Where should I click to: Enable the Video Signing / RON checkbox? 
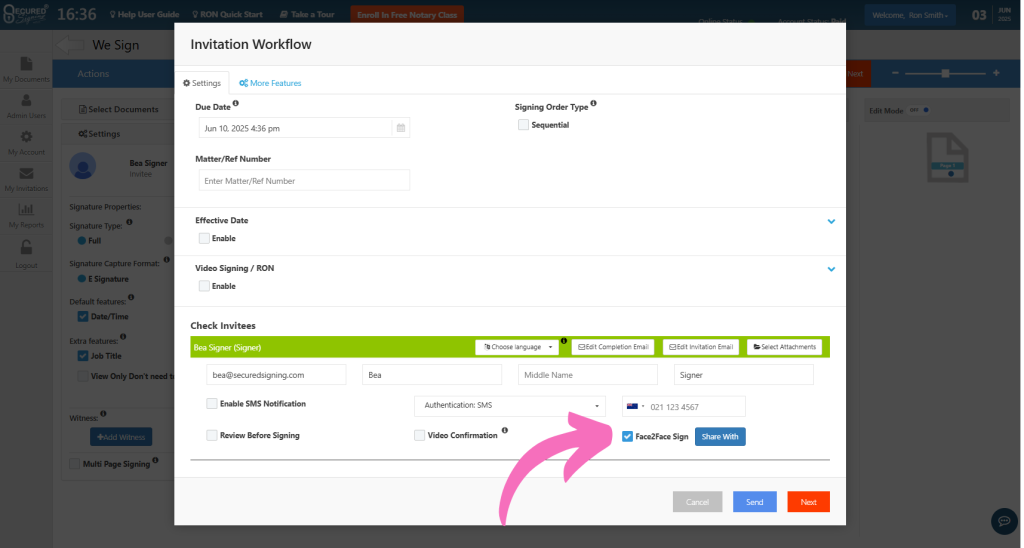click(204, 286)
